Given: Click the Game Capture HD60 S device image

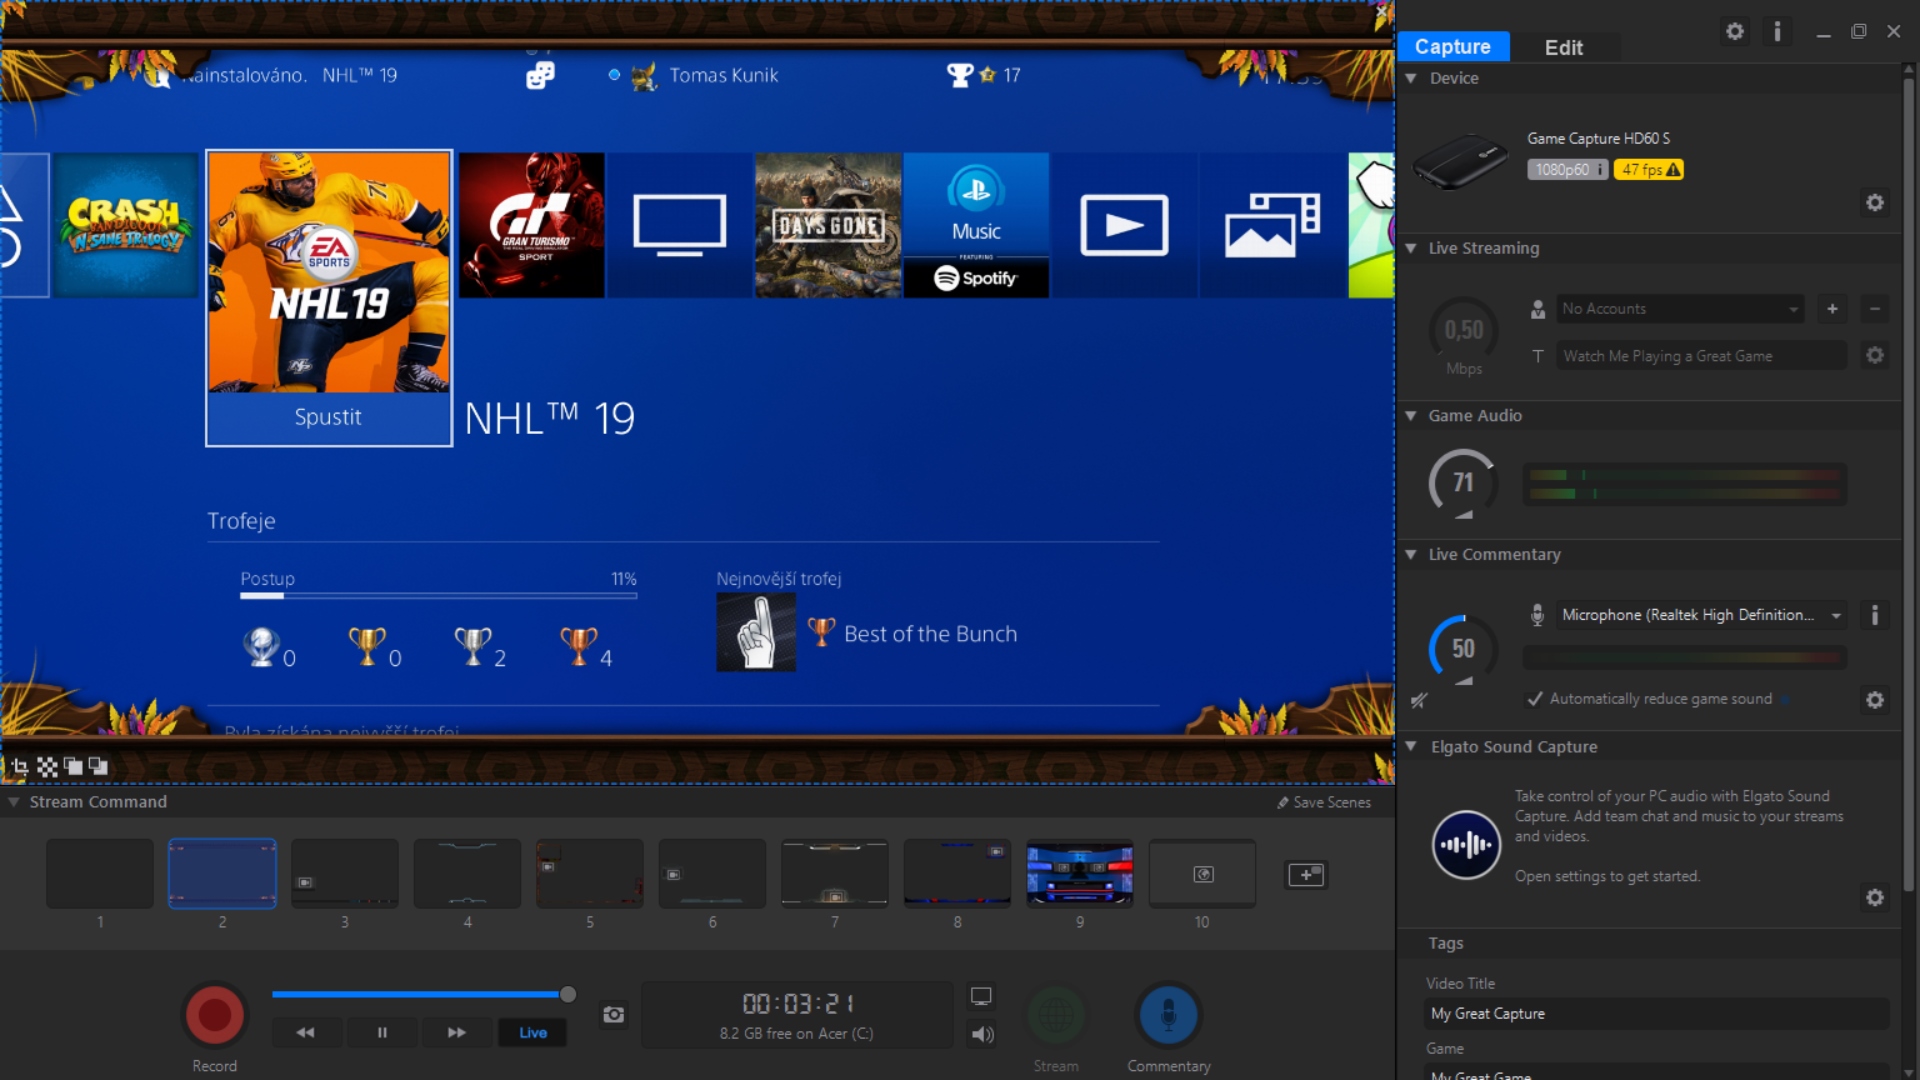Looking at the screenshot, I should point(1460,160).
